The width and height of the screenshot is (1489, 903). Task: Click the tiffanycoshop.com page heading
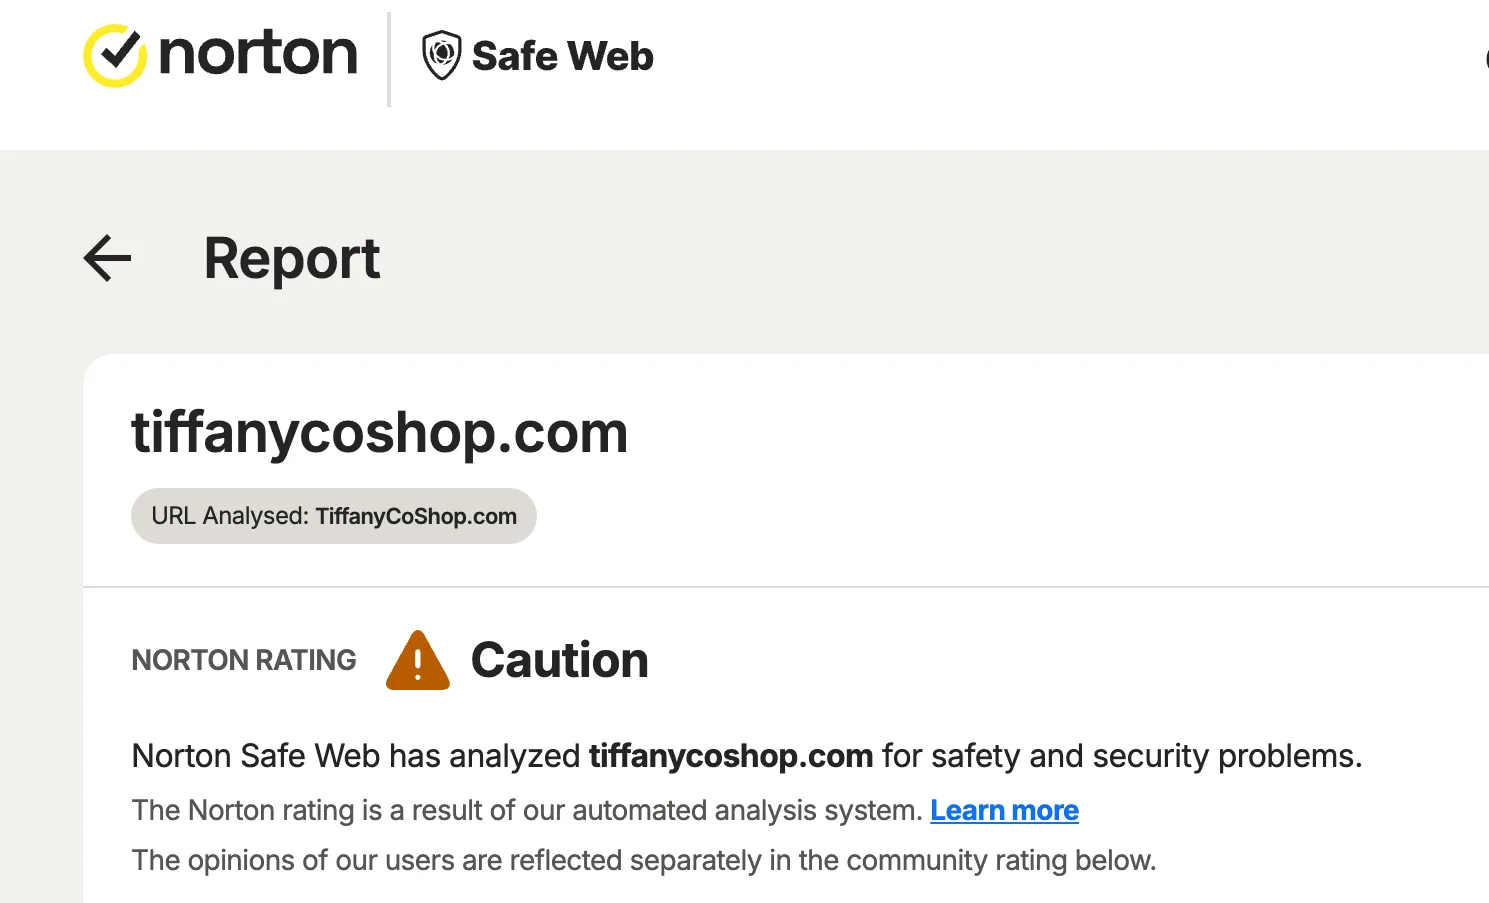pos(380,432)
